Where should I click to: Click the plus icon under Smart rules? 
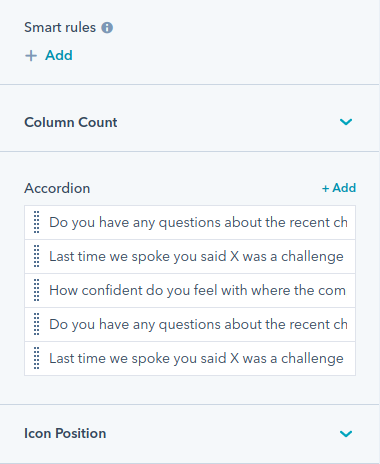(x=31, y=56)
